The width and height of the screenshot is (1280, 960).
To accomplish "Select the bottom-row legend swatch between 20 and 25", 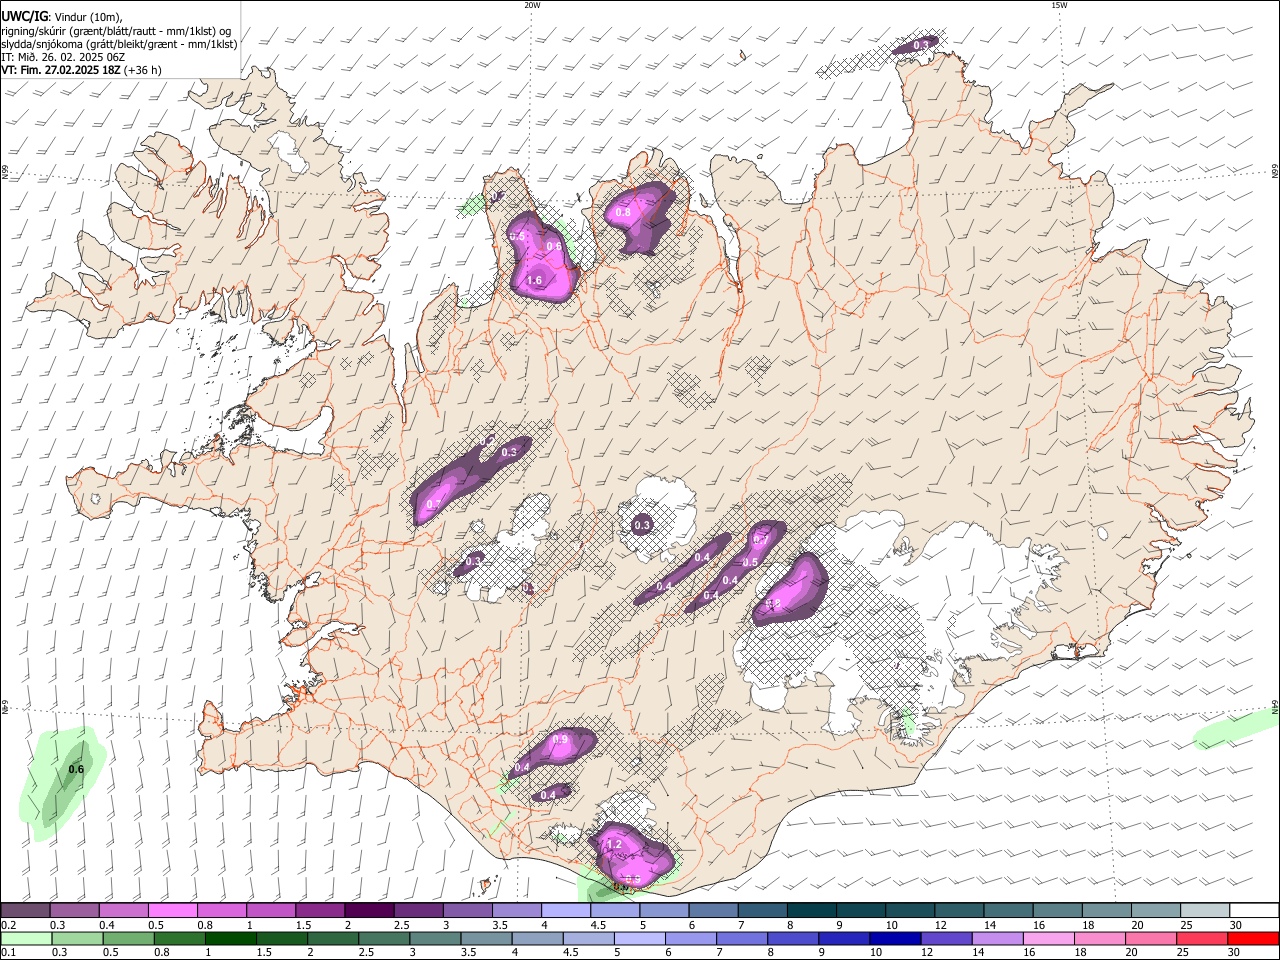I will (1149, 938).
